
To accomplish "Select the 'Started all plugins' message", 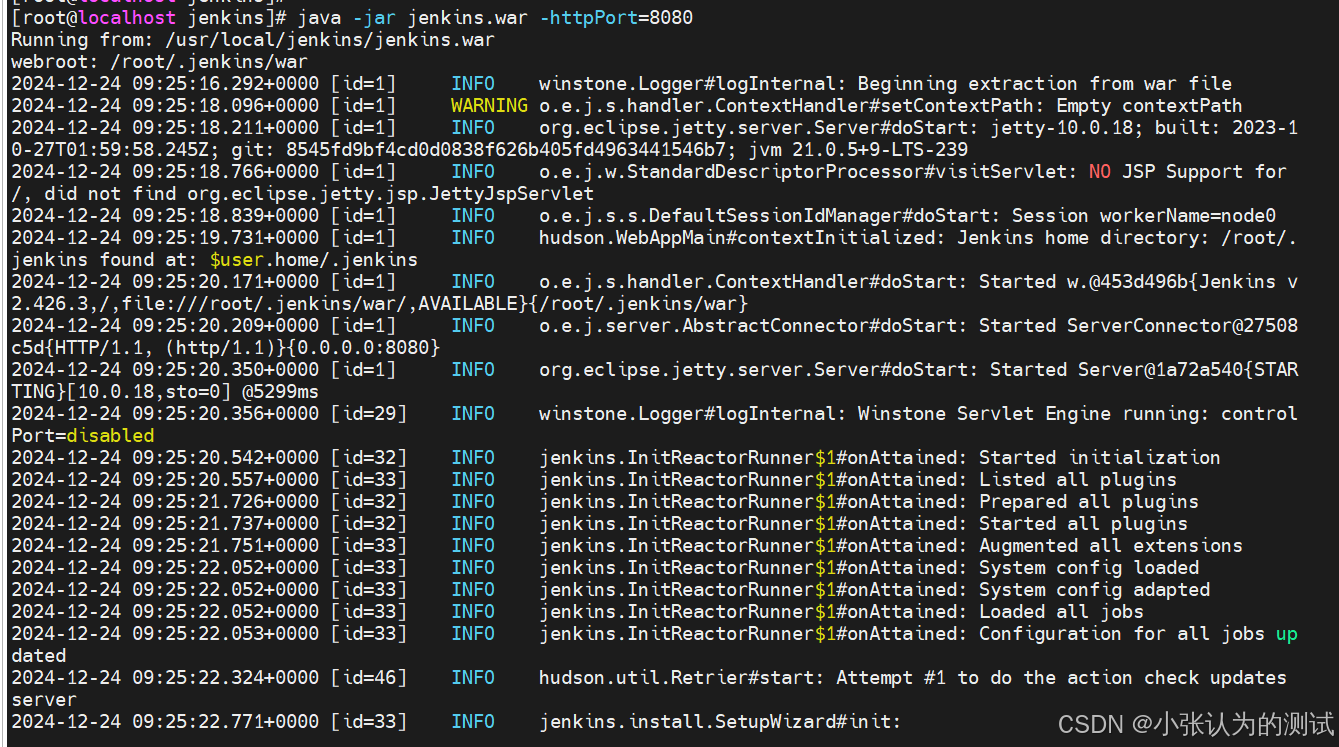I will click(1083, 524).
